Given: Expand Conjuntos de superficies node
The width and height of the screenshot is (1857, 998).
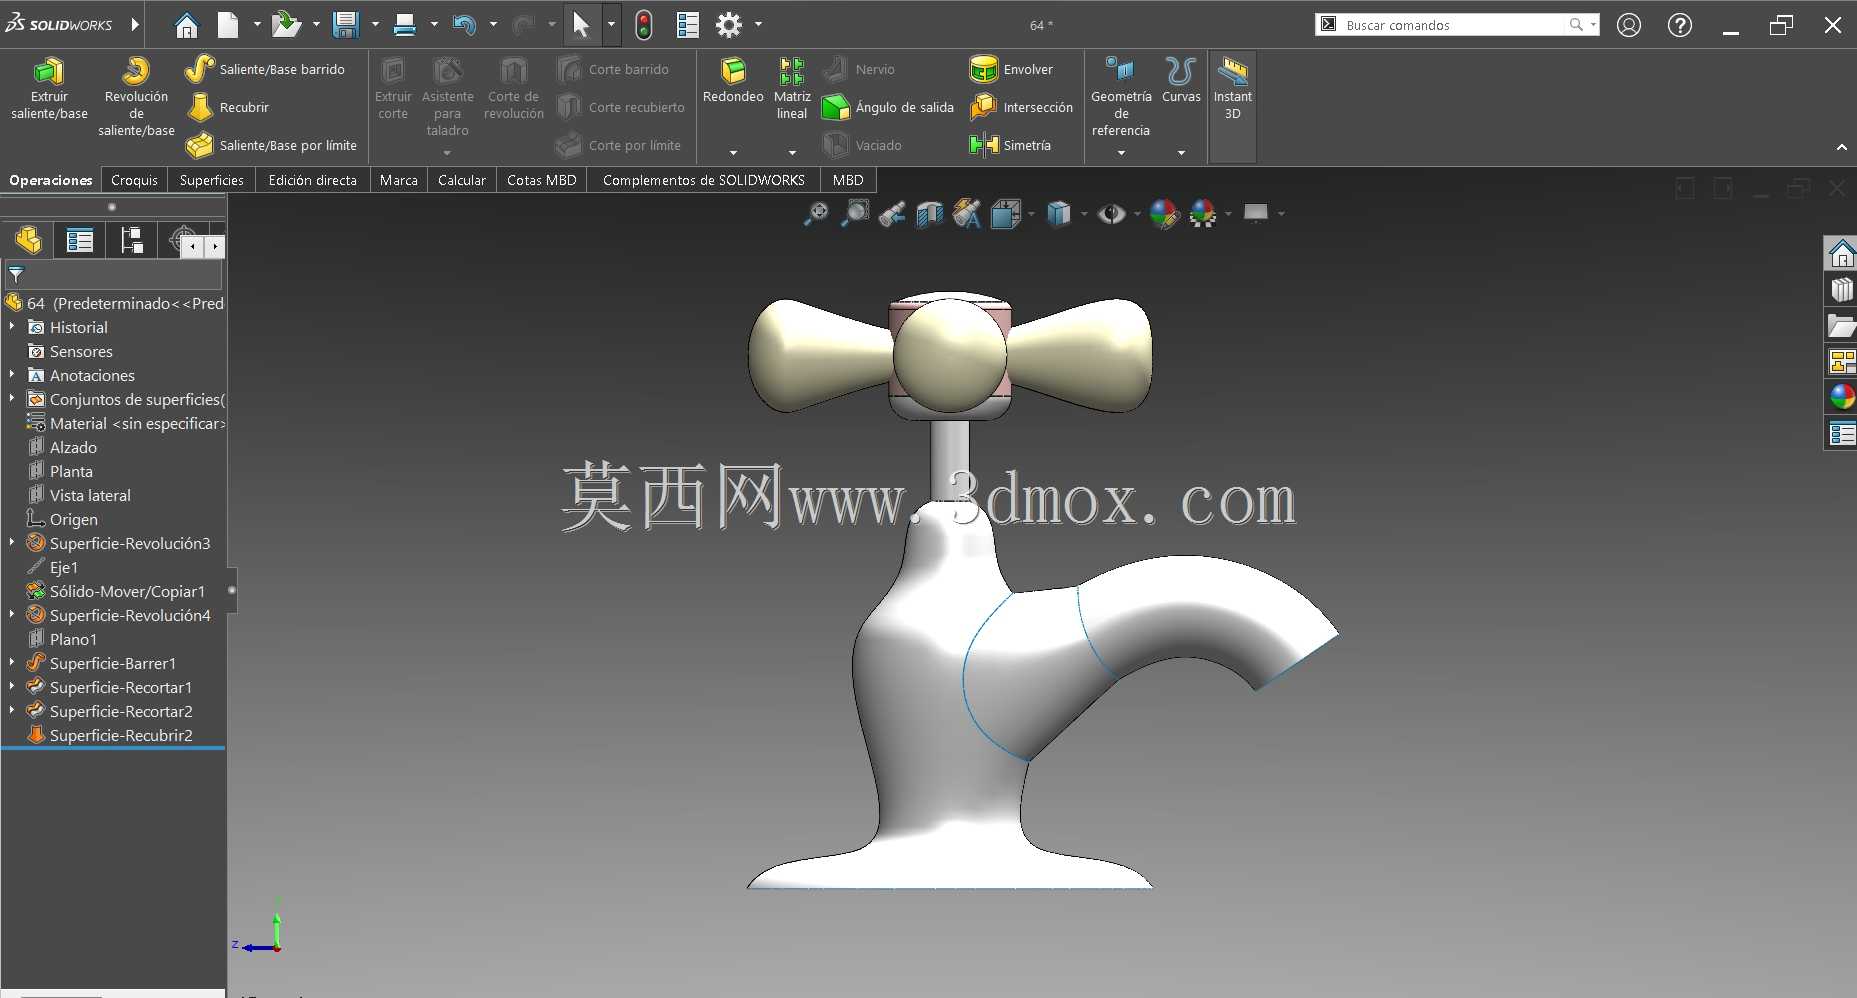Looking at the screenshot, I should tap(12, 399).
